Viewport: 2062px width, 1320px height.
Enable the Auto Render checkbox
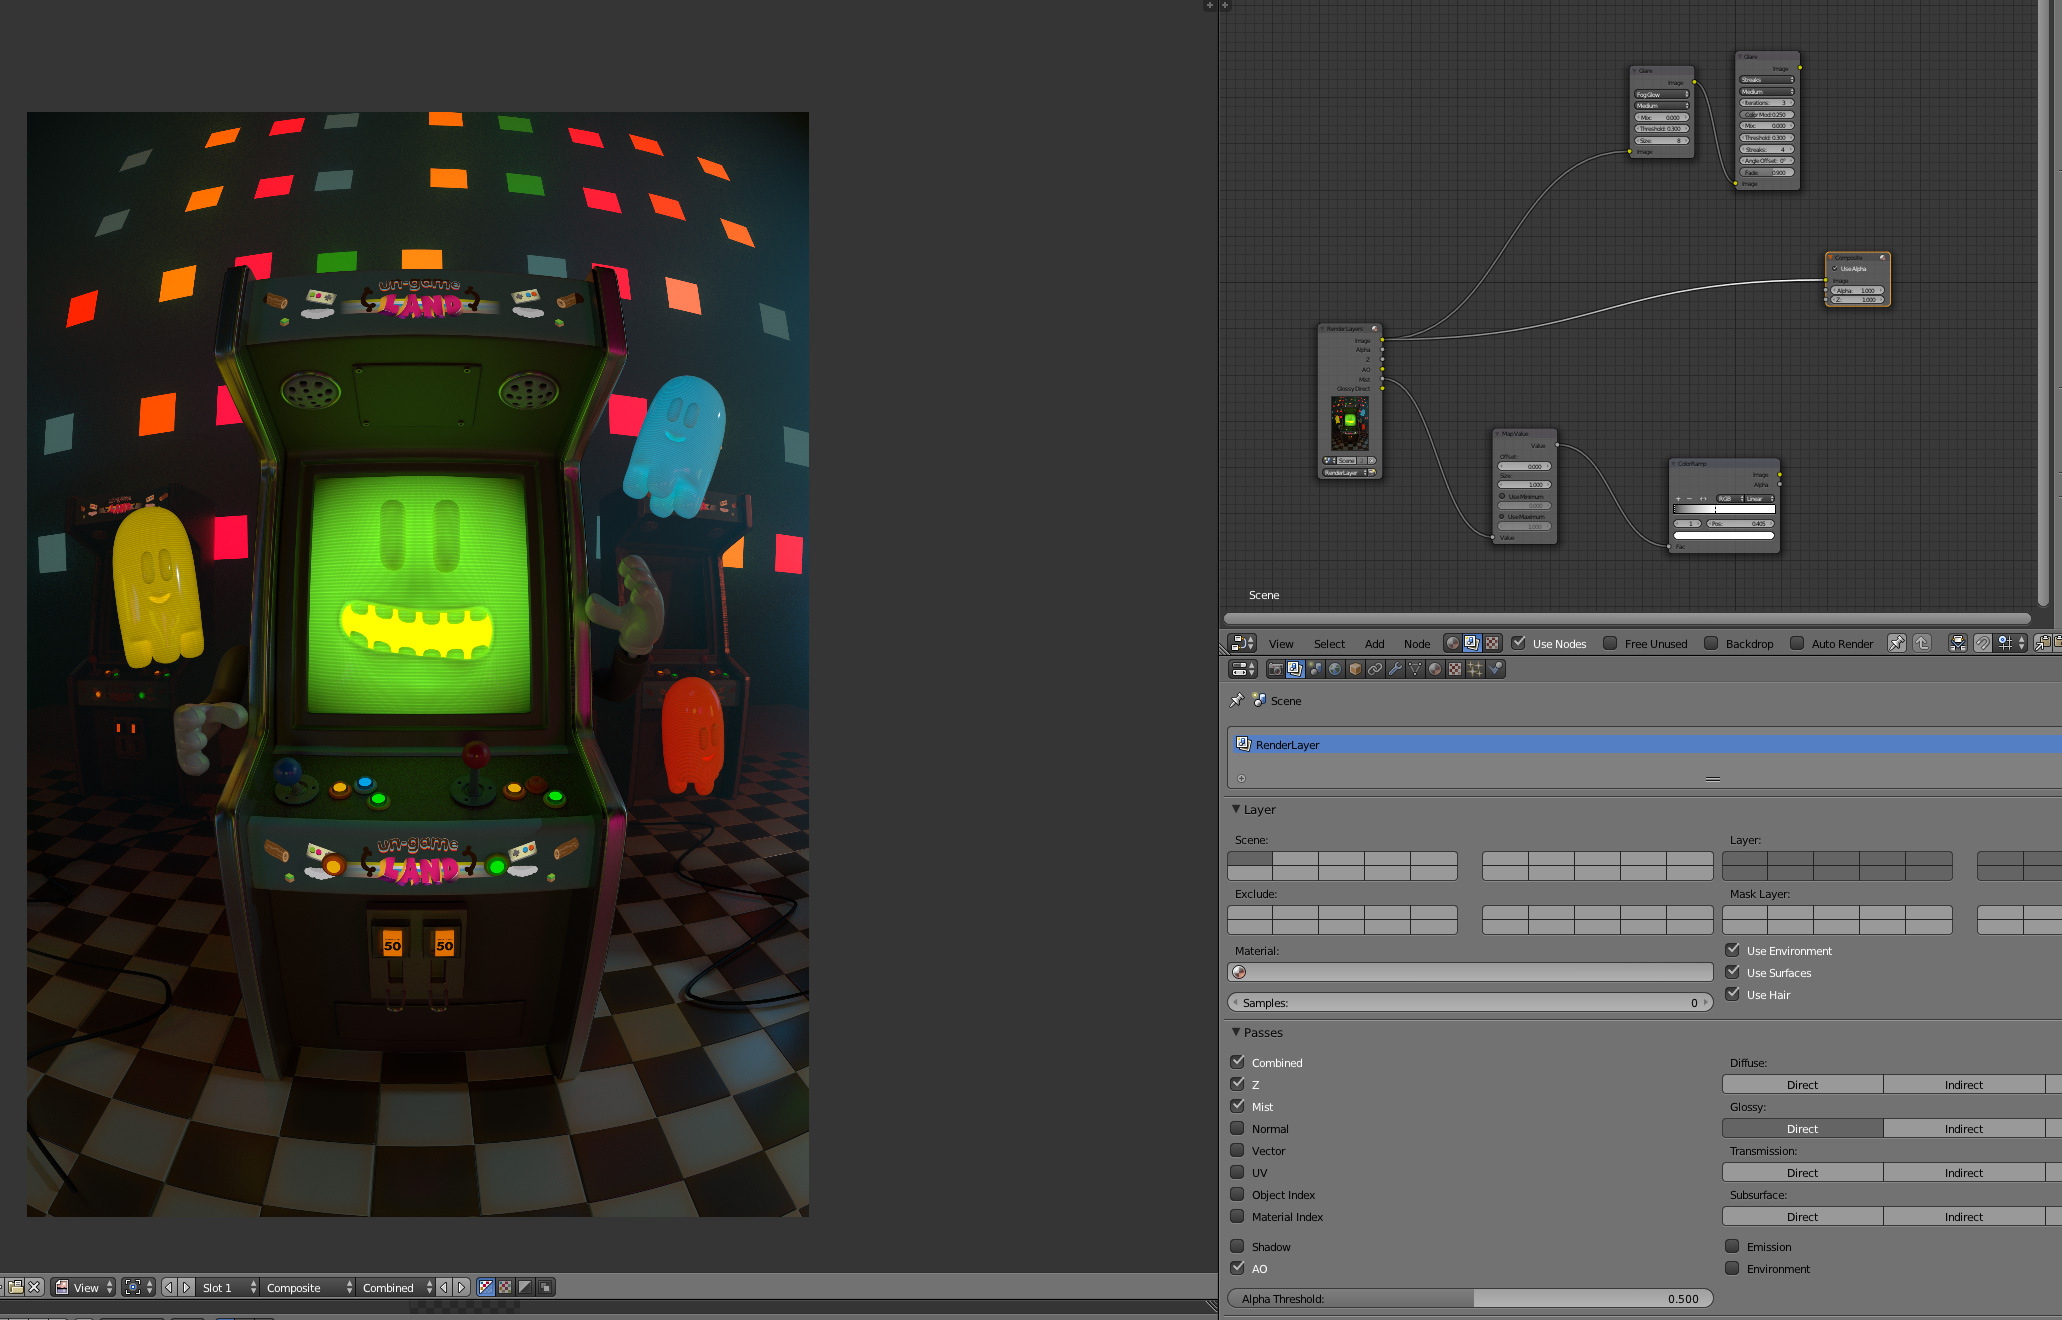coord(1797,643)
